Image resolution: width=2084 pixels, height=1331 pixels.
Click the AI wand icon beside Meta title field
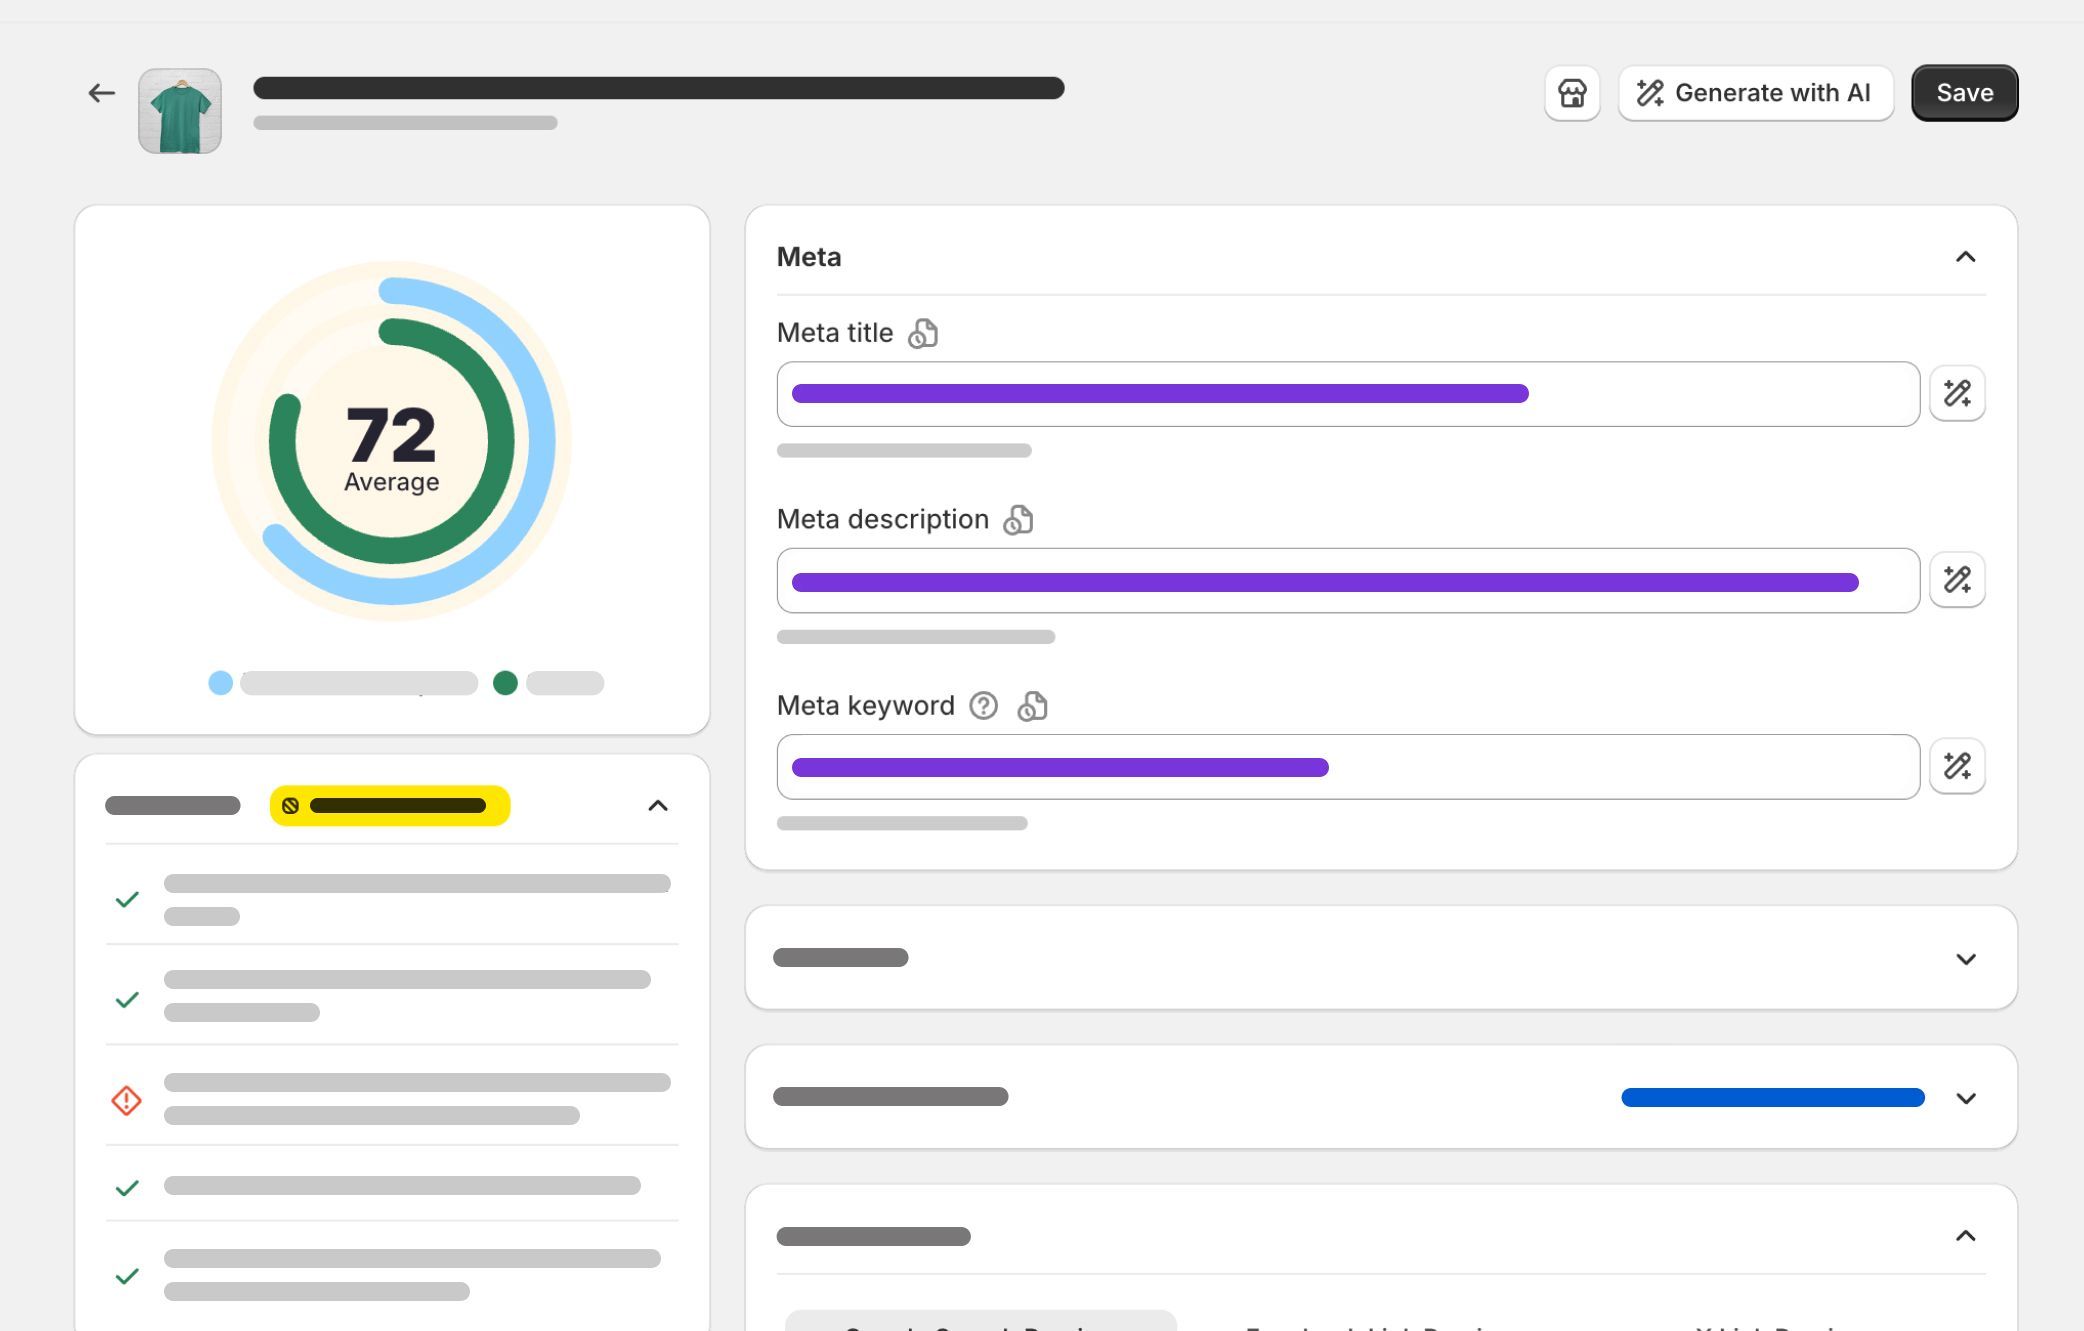1957,393
